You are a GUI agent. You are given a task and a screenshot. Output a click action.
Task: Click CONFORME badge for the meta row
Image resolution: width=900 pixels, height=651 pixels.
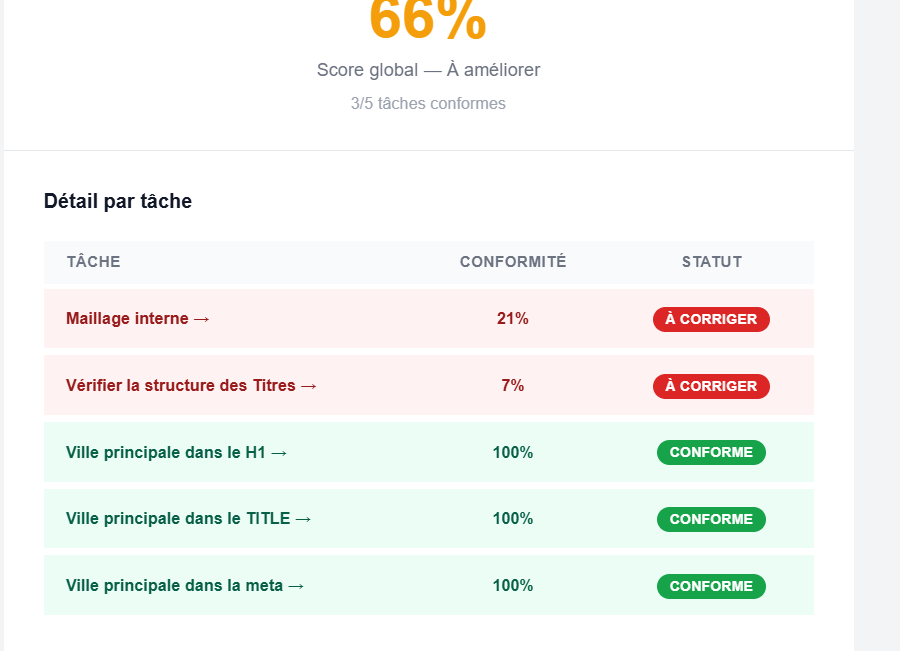tap(711, 586)
